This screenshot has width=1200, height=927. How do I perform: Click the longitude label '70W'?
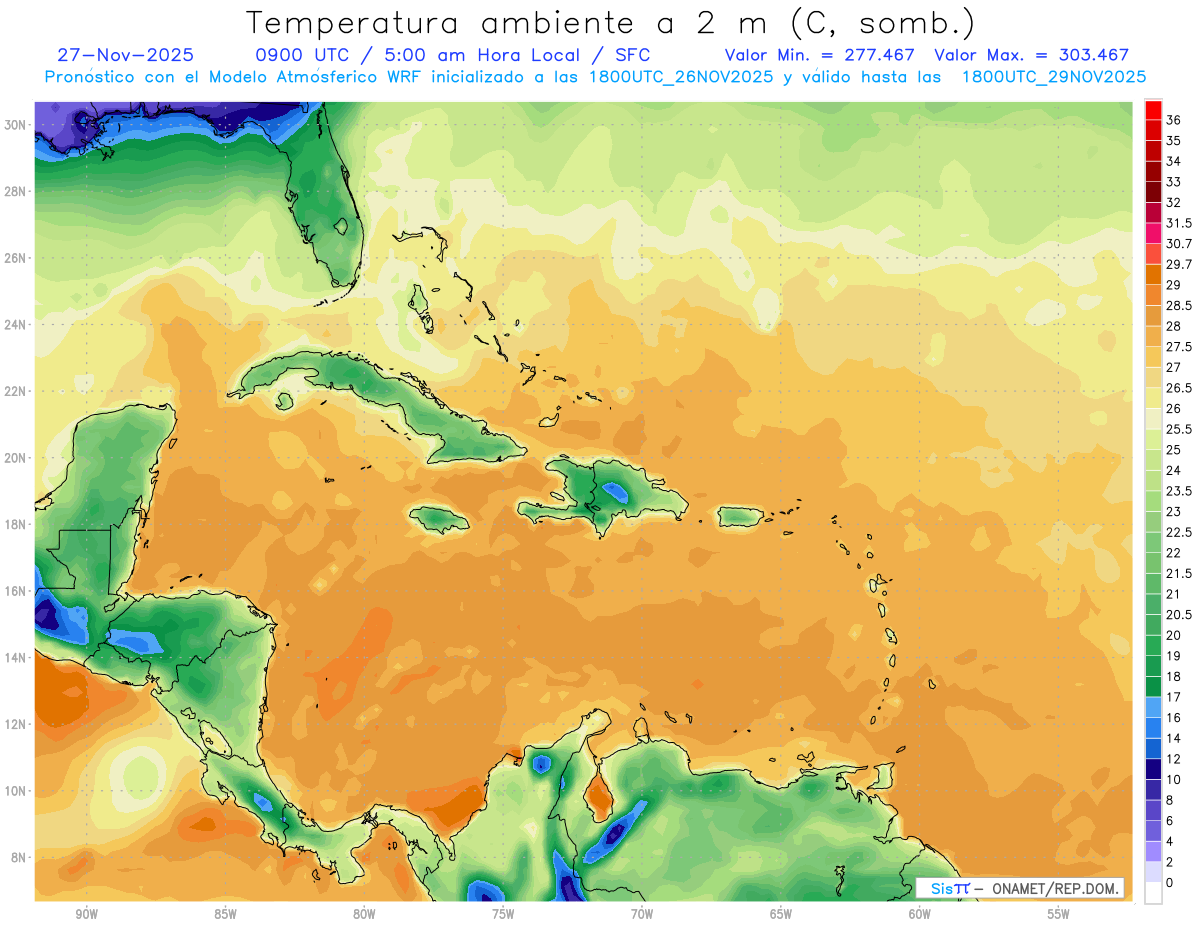642,915
